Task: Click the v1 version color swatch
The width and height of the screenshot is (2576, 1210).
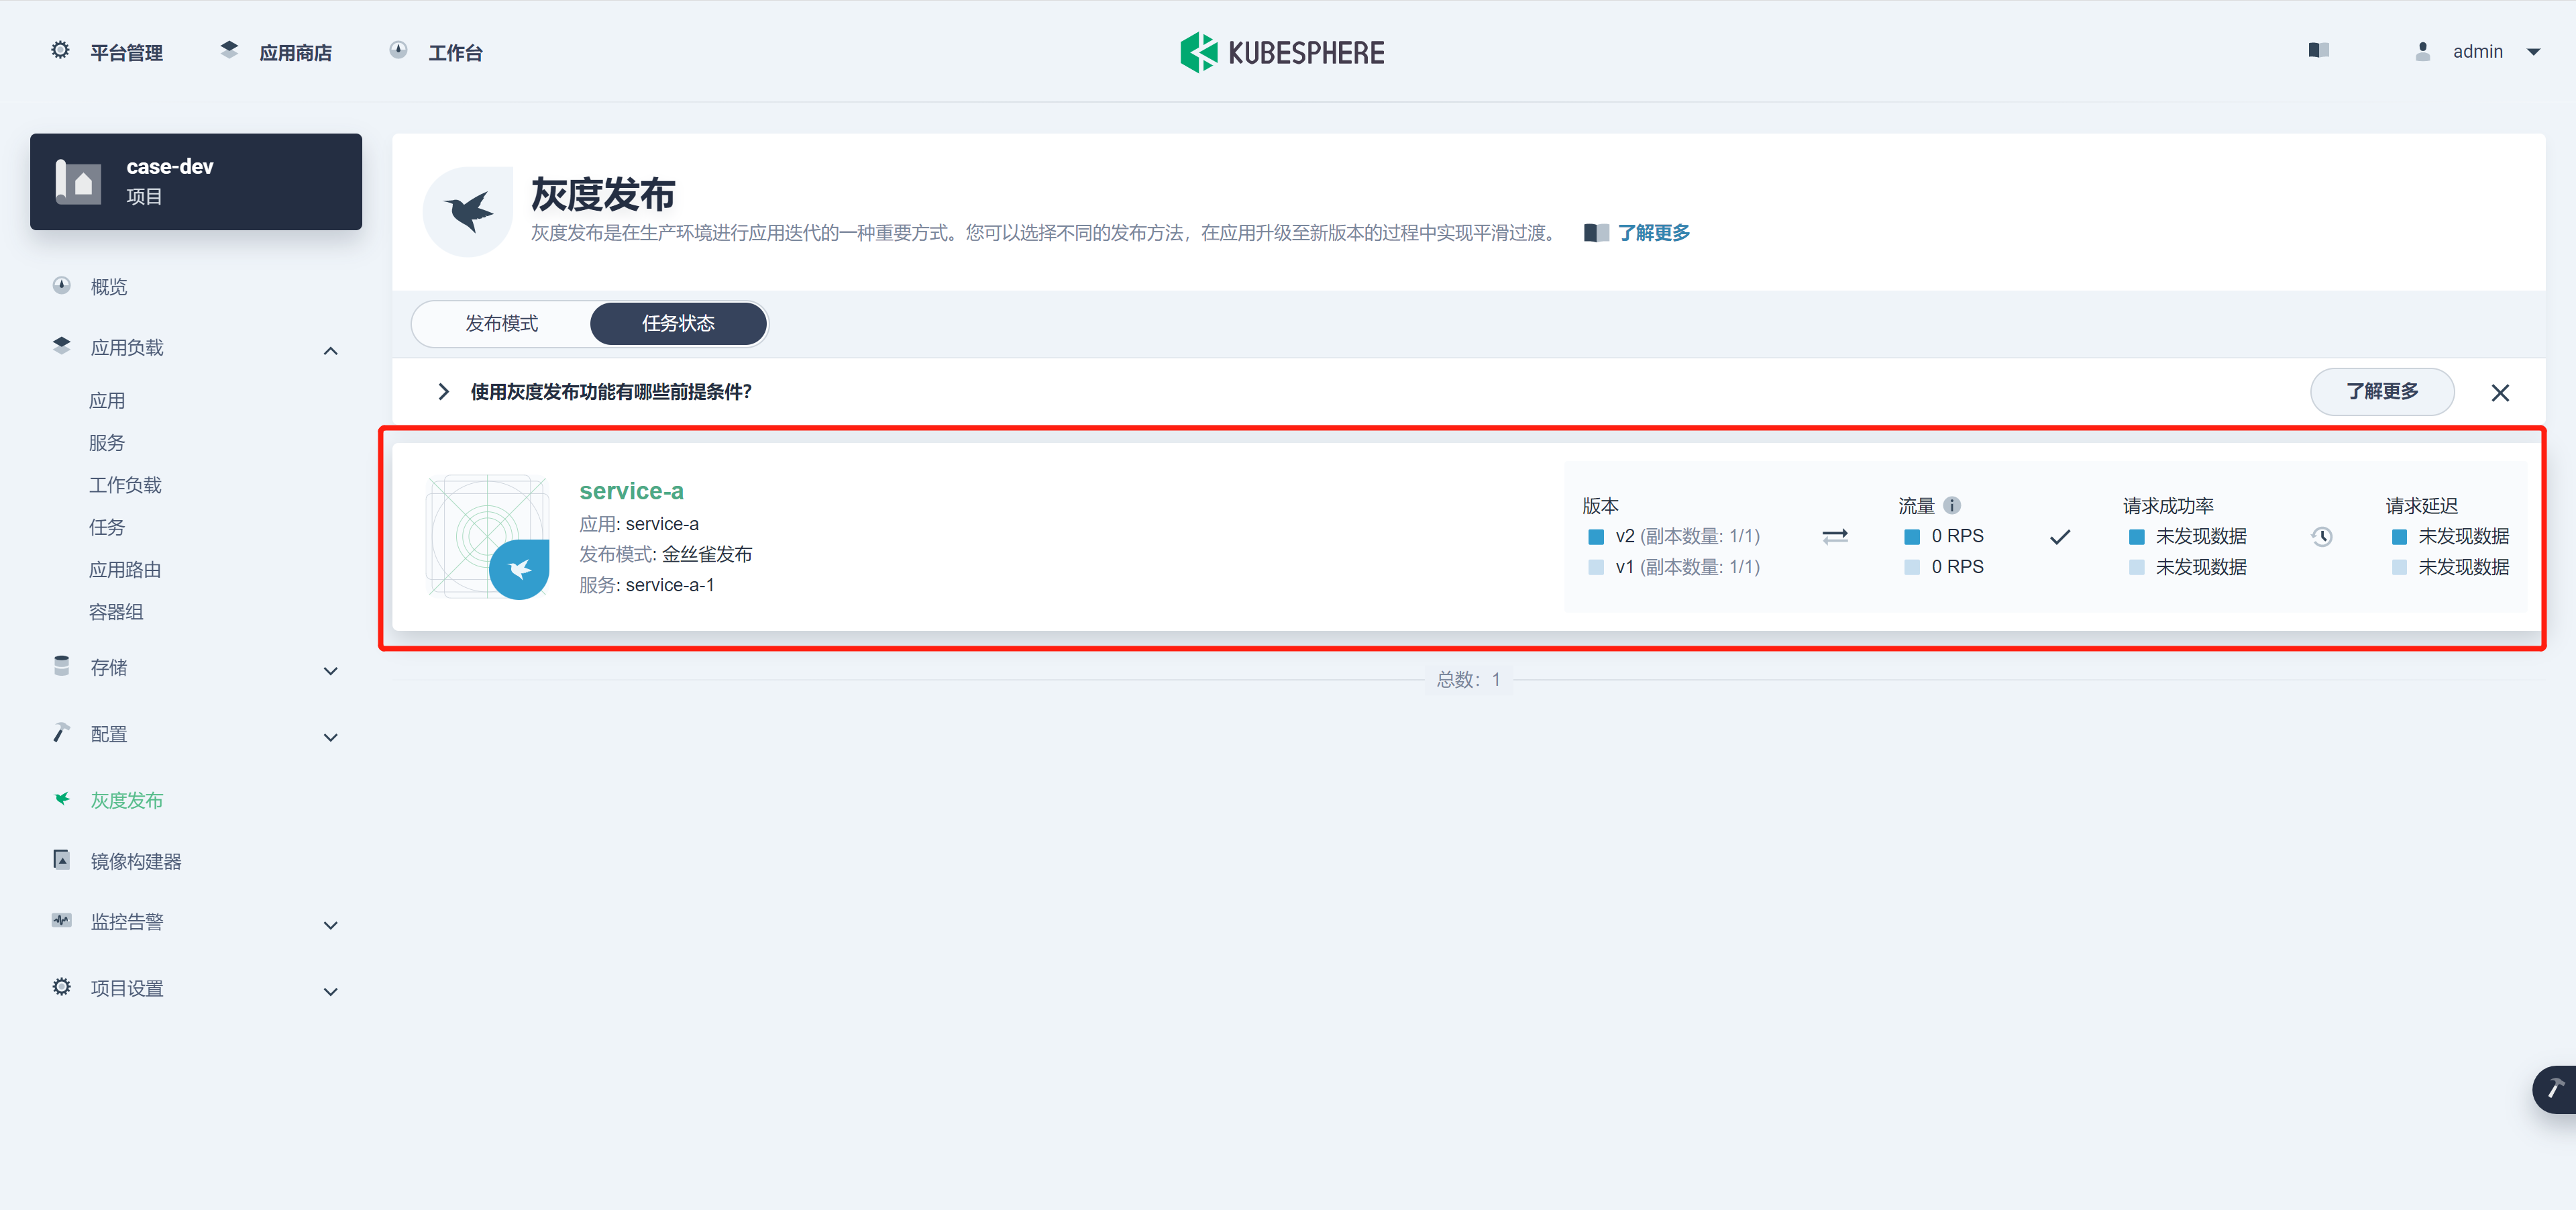Action: click(1596, 567)
